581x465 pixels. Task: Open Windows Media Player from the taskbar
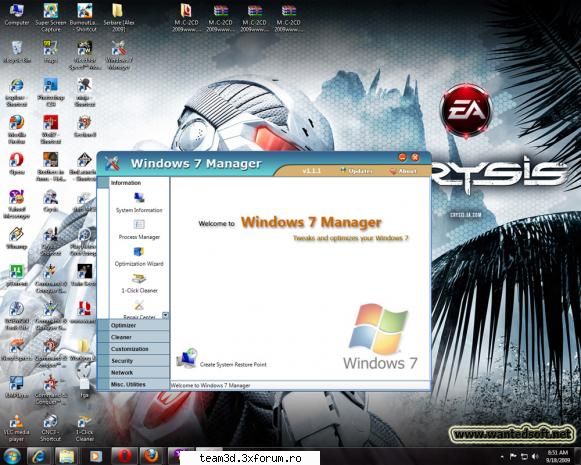pyautogui.click(x=95, y=456)
